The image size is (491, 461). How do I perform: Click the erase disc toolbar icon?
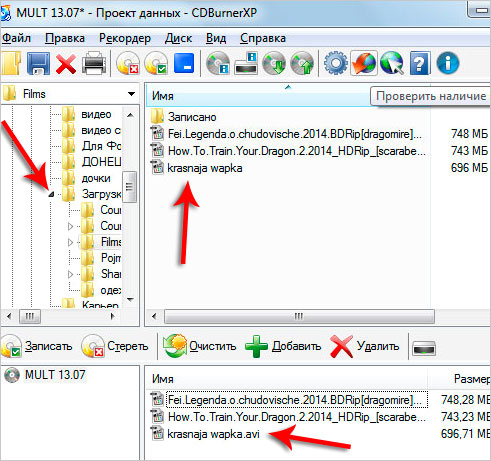click(x=128, y=63)
